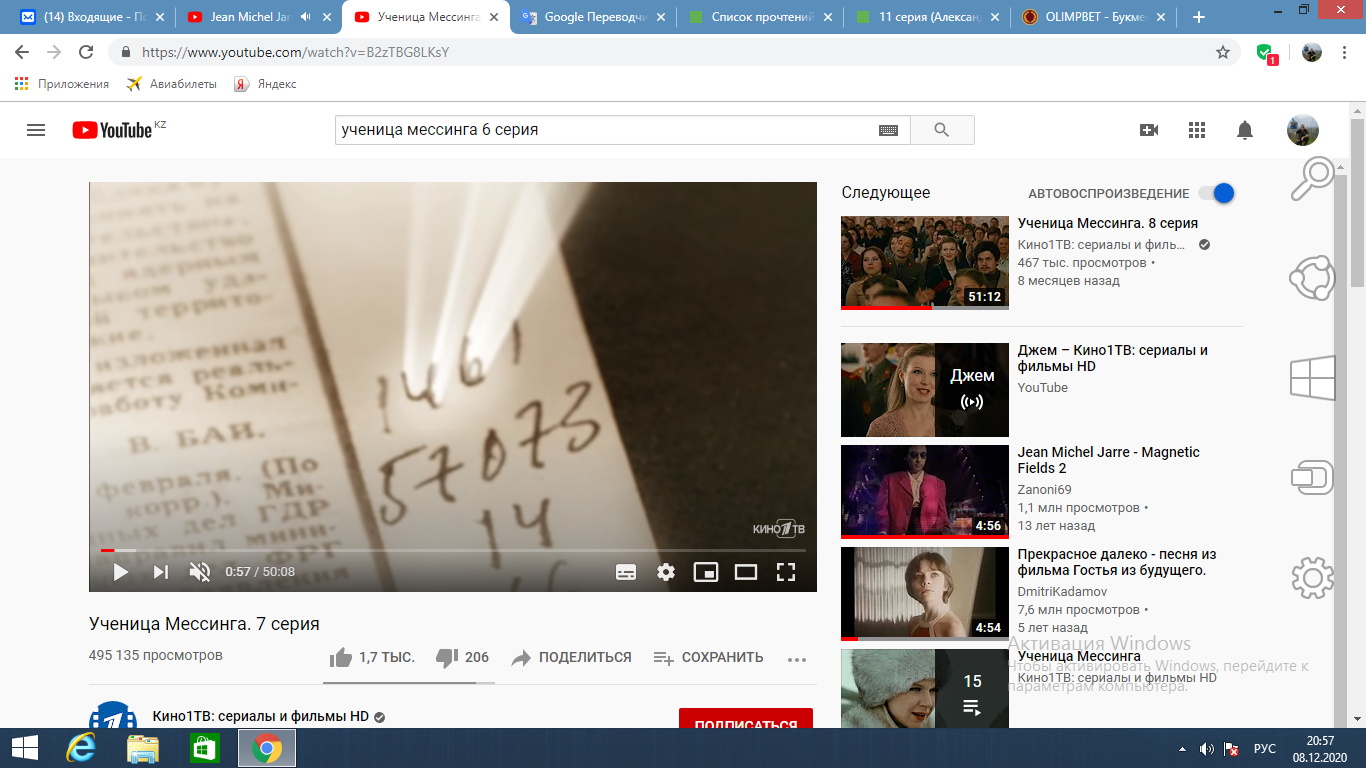Open the Chrome three-dot menu

(x=1345, y=52)
